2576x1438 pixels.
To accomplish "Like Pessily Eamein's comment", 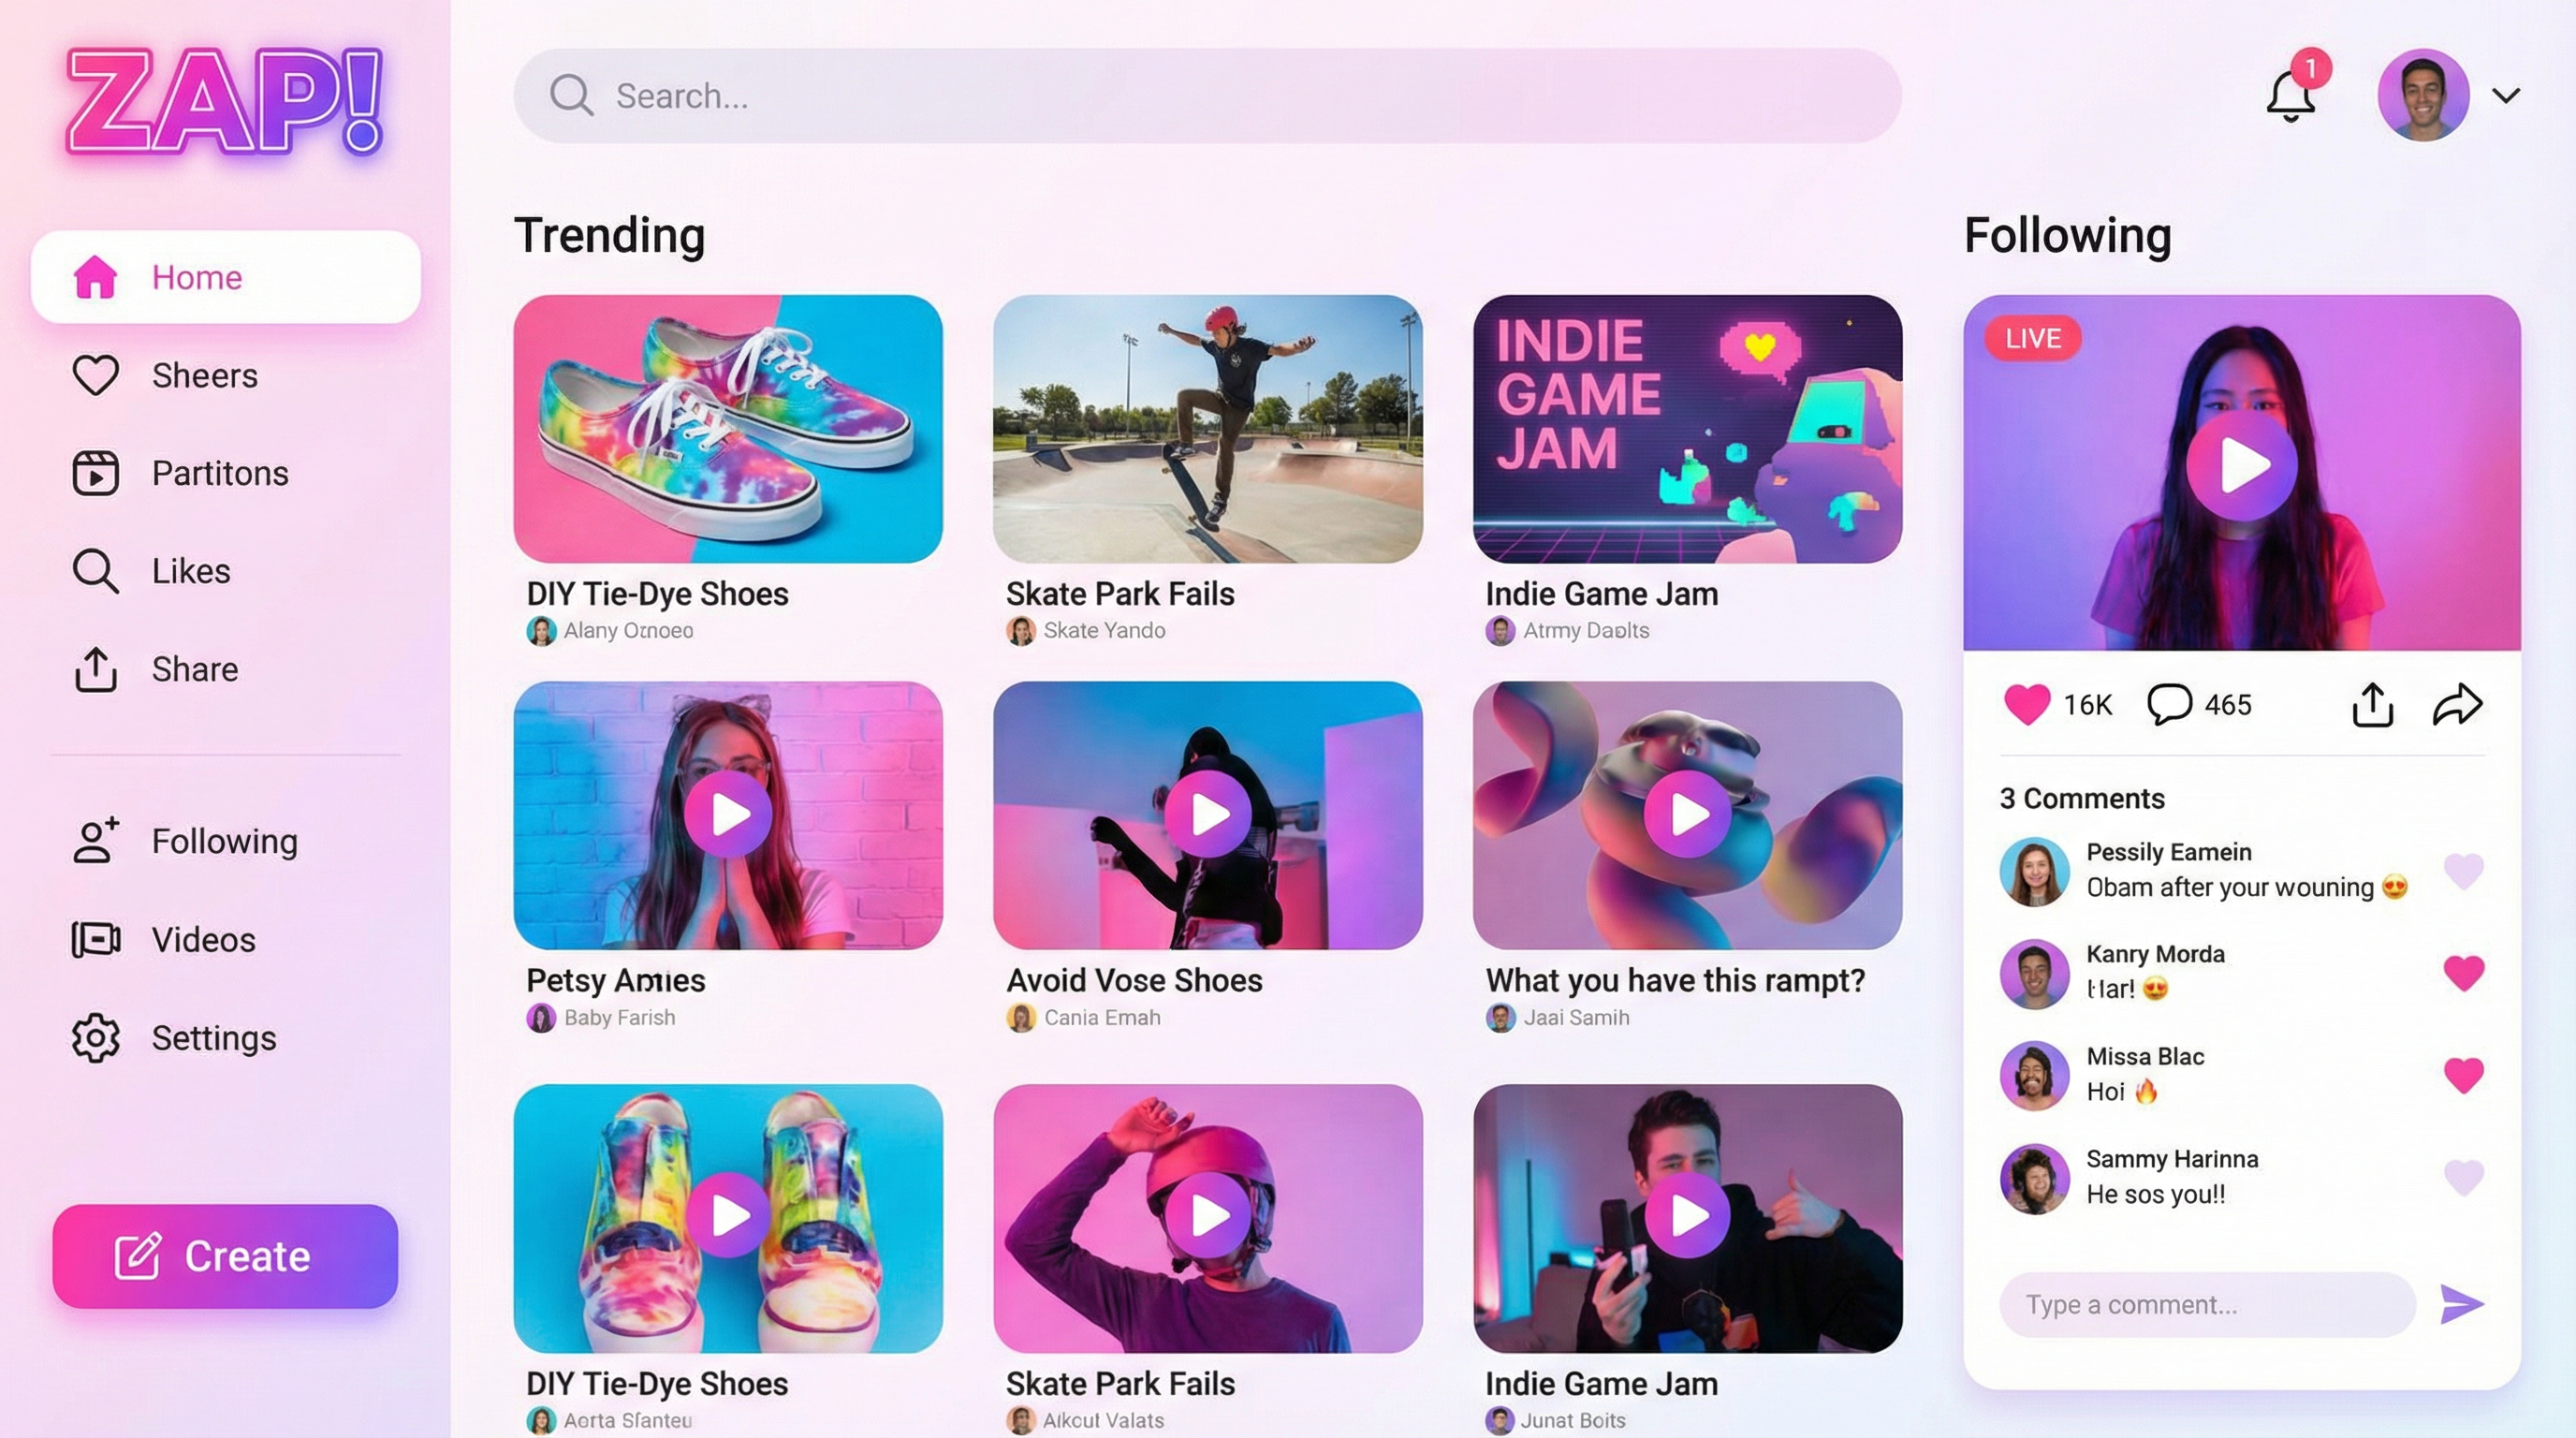I will click(x=2463, y=870).
